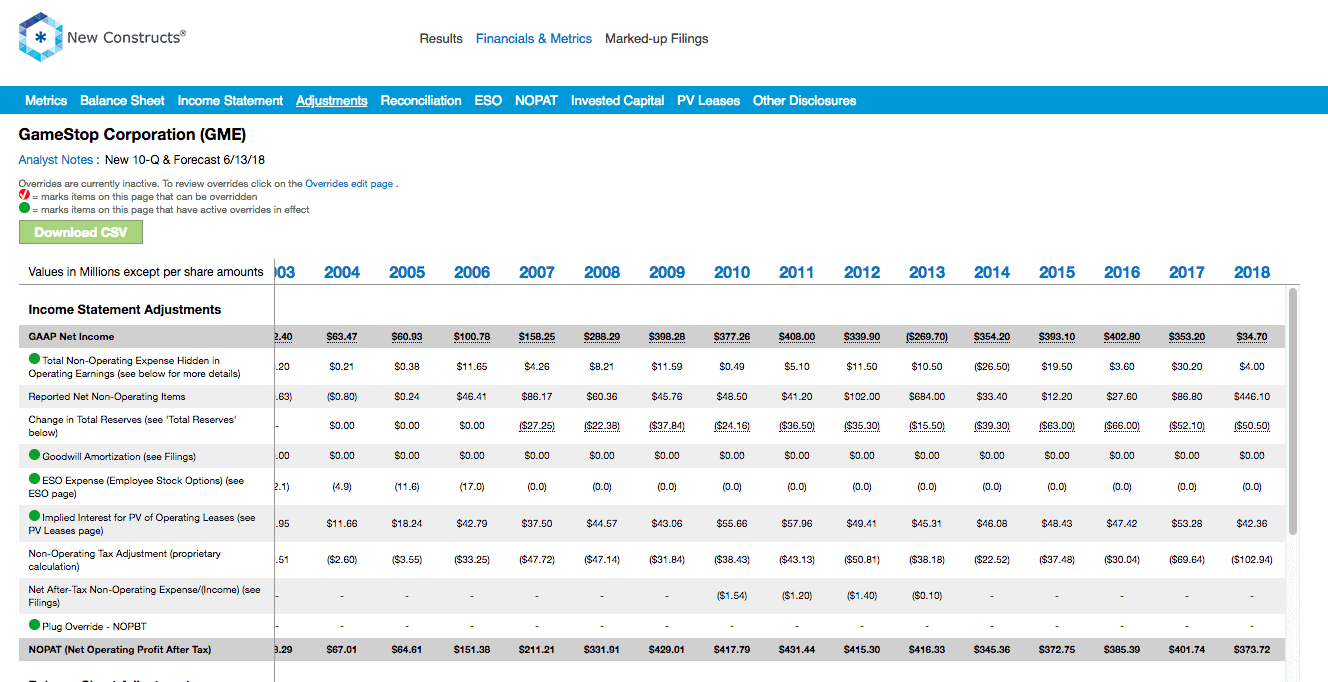Image resolution: width=1328 pixels, height=682 pixels.
Task: Select the 2006 year column header
Action: coord(472,272)
